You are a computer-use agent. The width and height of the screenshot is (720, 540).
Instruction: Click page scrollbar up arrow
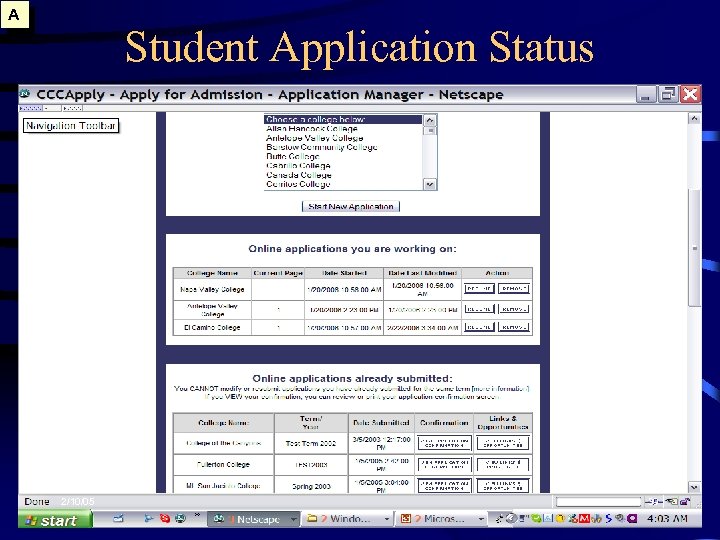coord(694,118)
